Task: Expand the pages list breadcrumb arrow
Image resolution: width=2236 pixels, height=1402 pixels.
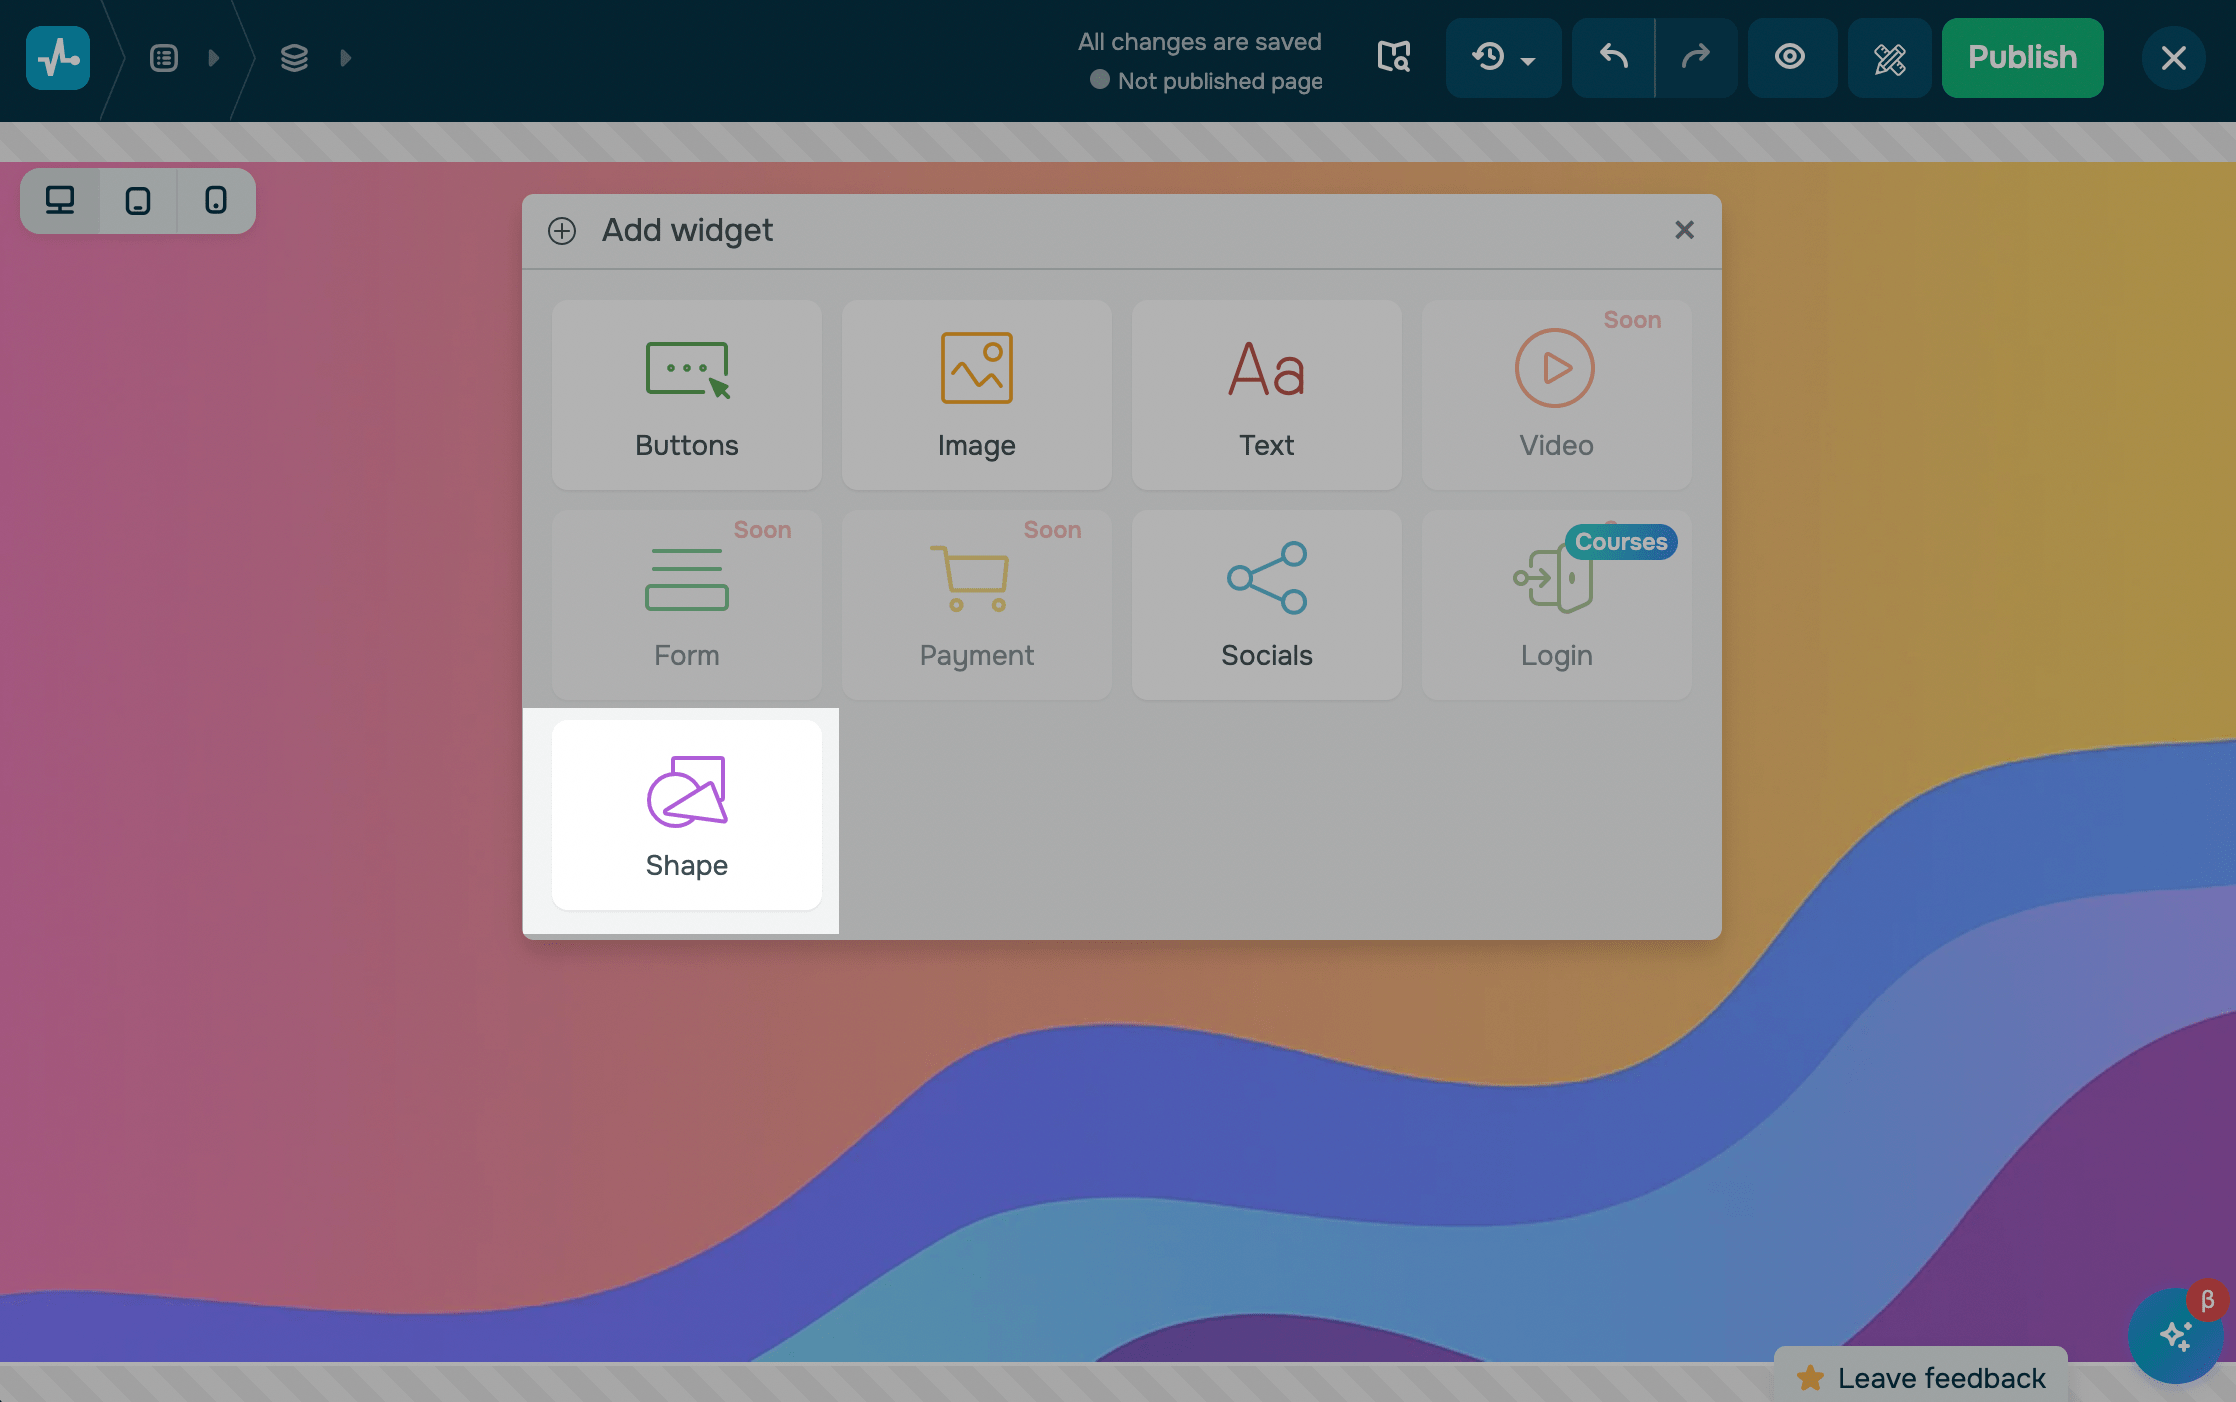Action: point(213,58)
